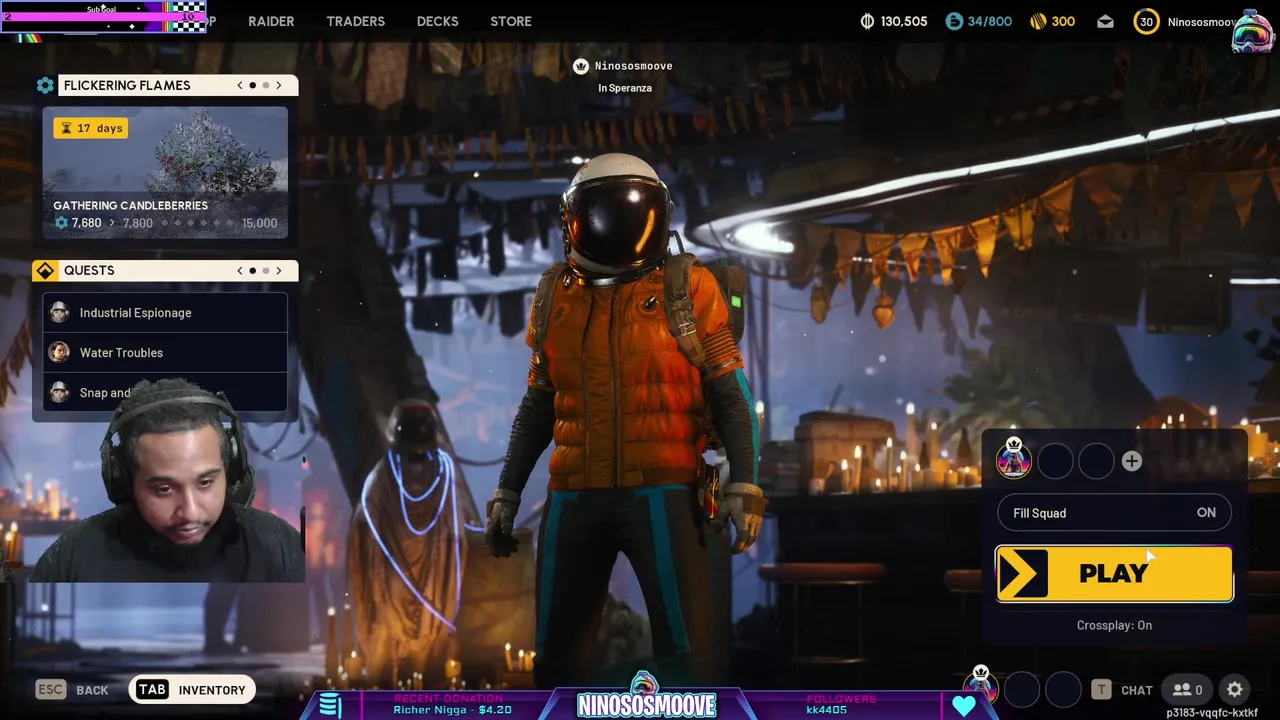Open the TRADERS tab
Screen dimensions: 1280x720
(x=355, y=21)
